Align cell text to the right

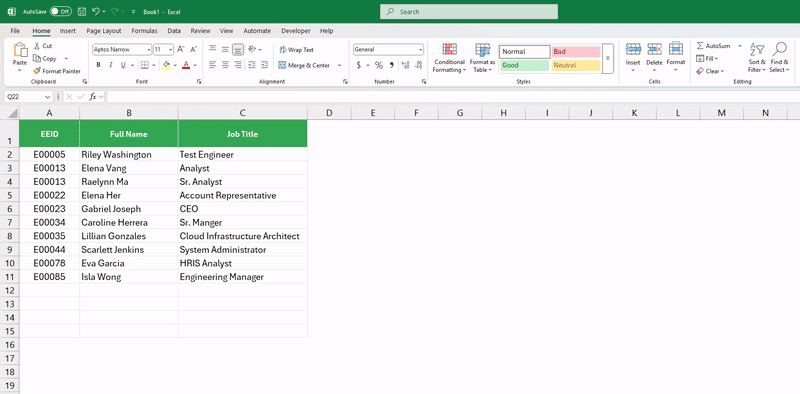(237, 65)
